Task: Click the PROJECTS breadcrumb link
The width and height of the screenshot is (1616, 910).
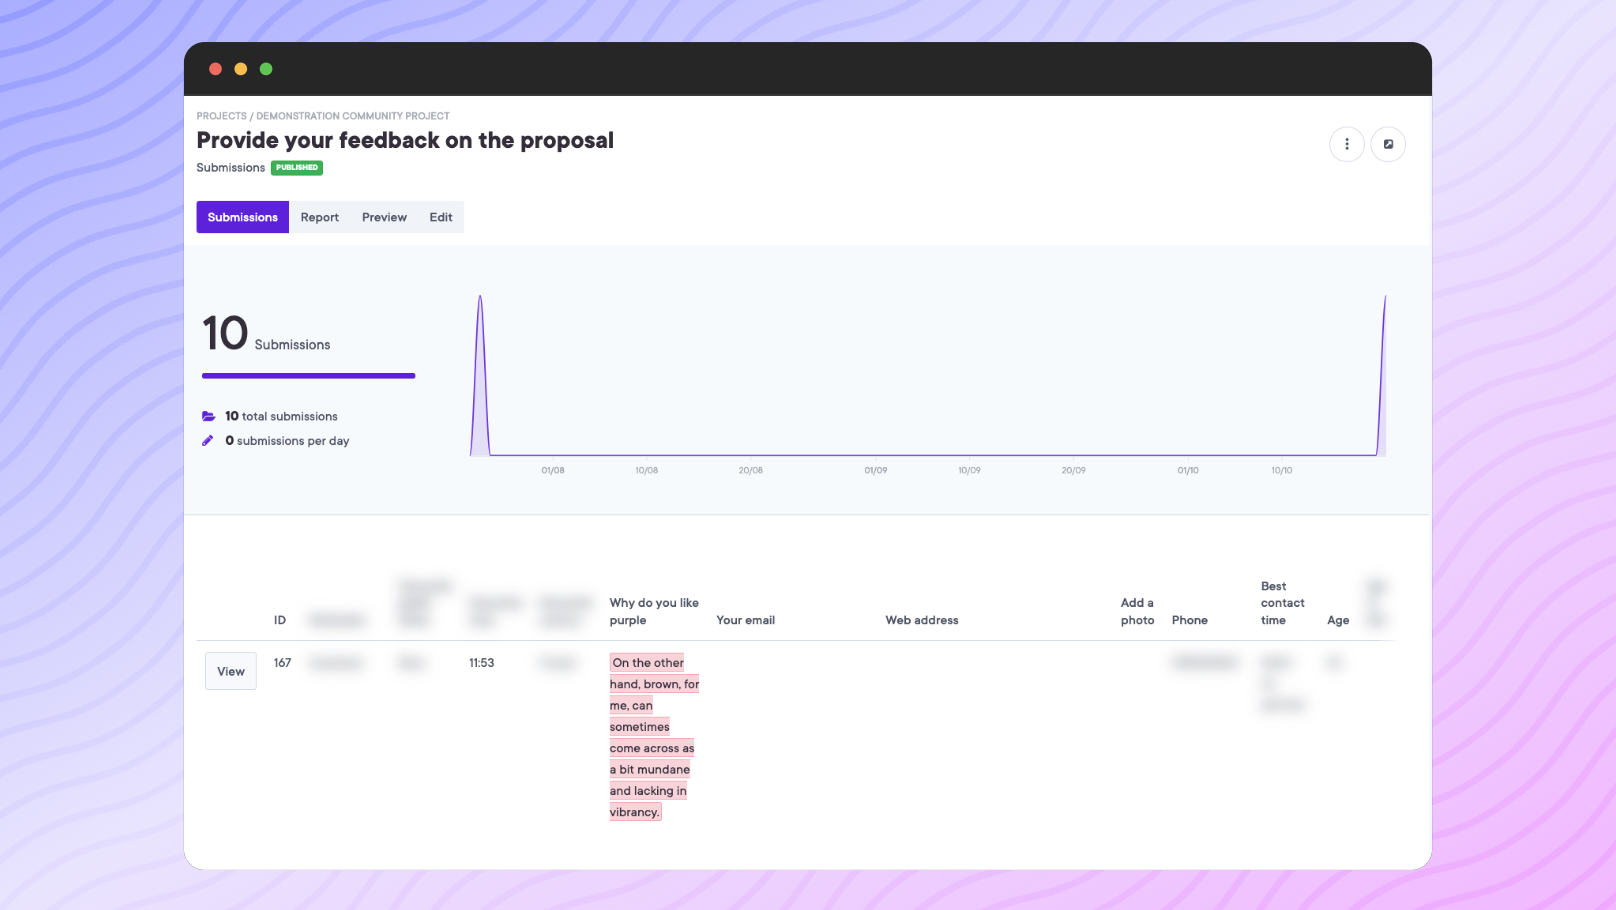Action: click(x=221, y=116)
